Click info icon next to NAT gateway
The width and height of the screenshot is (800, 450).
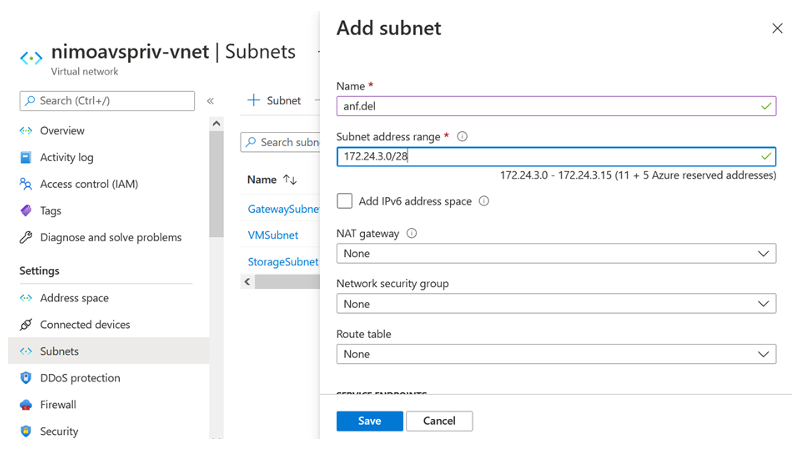point(412,234)
